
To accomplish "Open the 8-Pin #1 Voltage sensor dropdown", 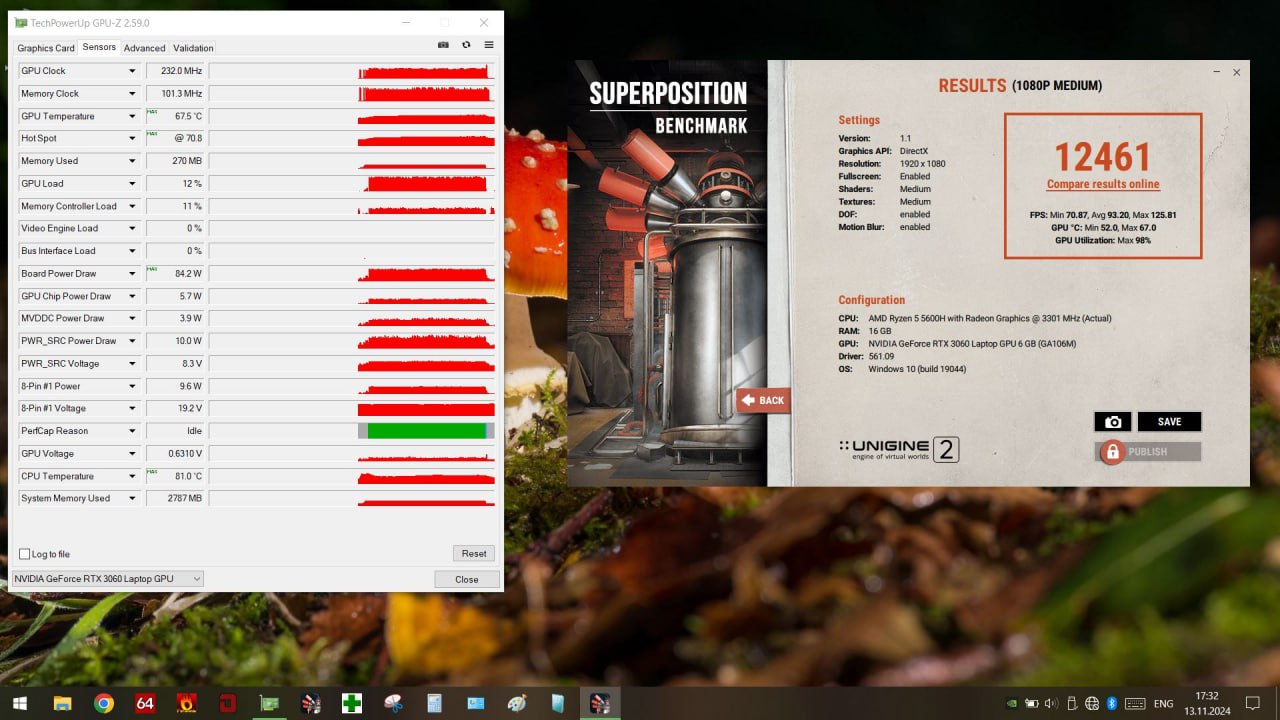I will click(132, 409).
